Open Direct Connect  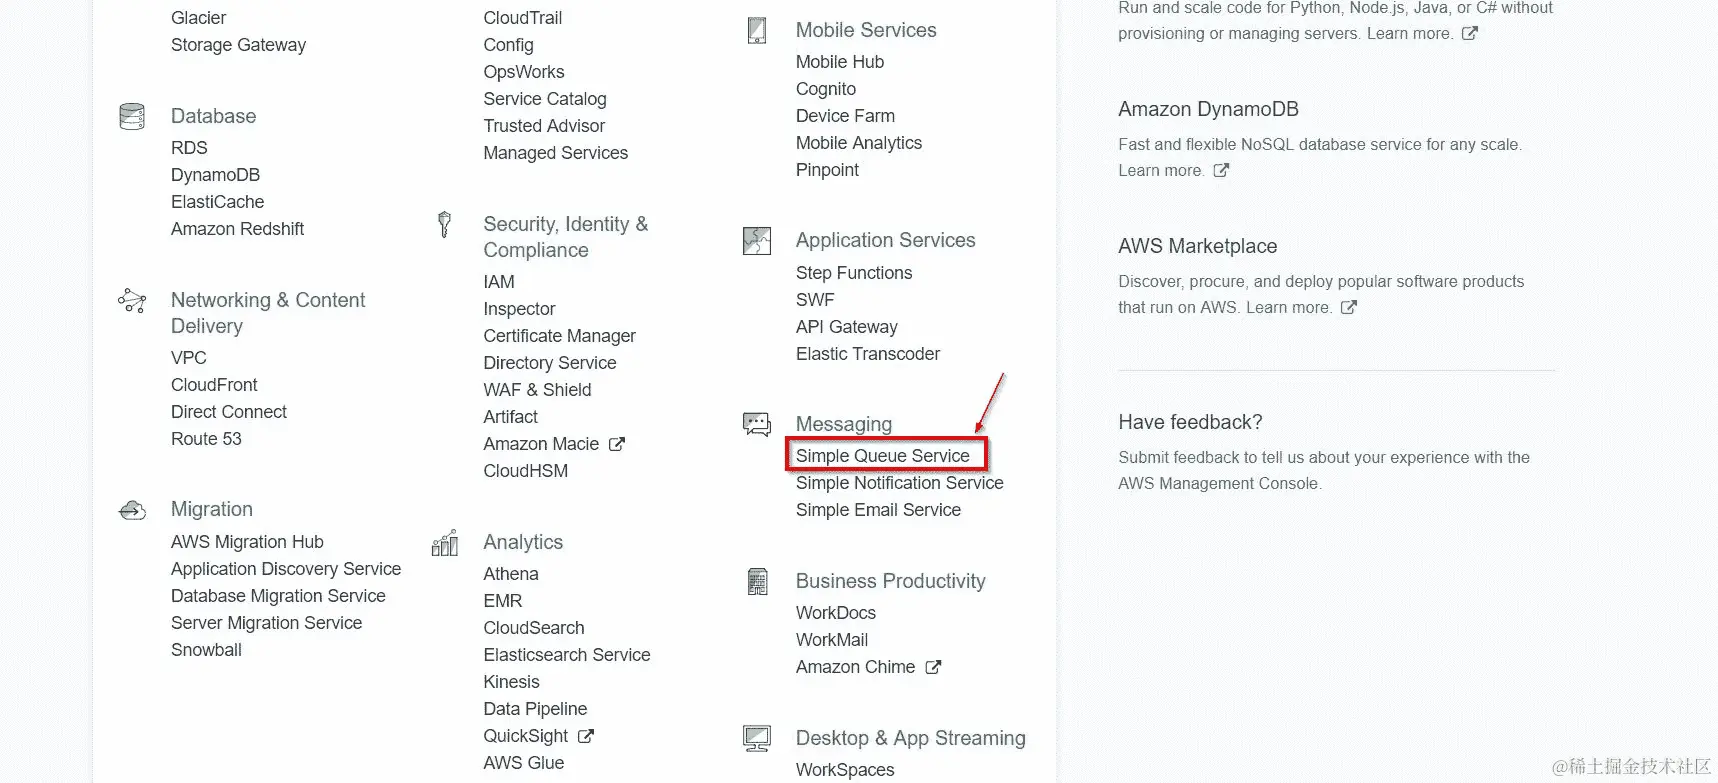pos(229,412)
